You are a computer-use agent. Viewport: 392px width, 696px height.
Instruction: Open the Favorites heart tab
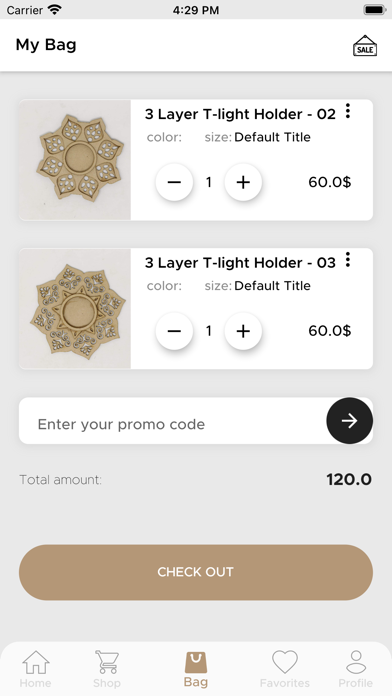click(x=285, y=669)
